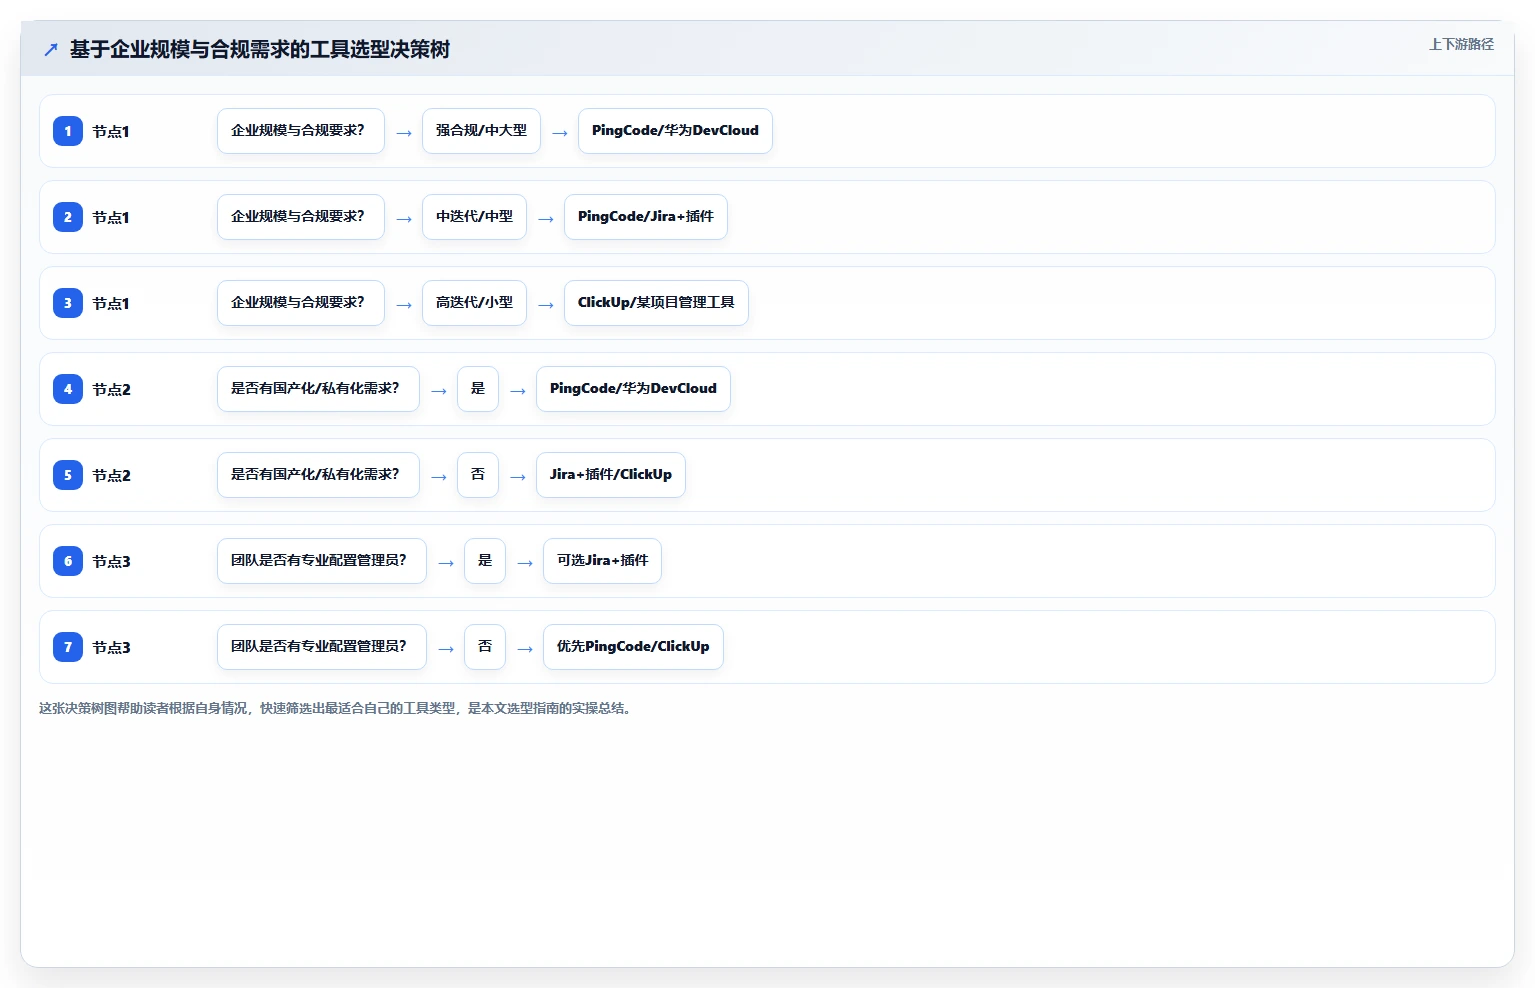Screen dimensions: 1535x988
Task: Click 团队是否有专业配置管理员? box in row 7
Action: pos(322,647)
